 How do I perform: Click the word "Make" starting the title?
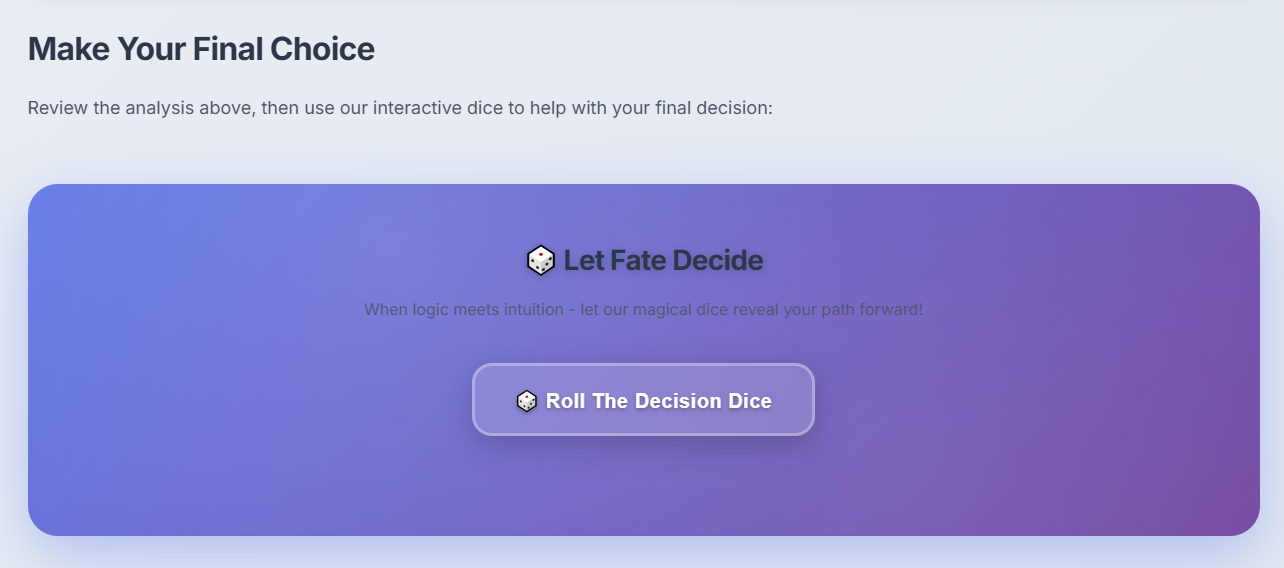[68, 48]
